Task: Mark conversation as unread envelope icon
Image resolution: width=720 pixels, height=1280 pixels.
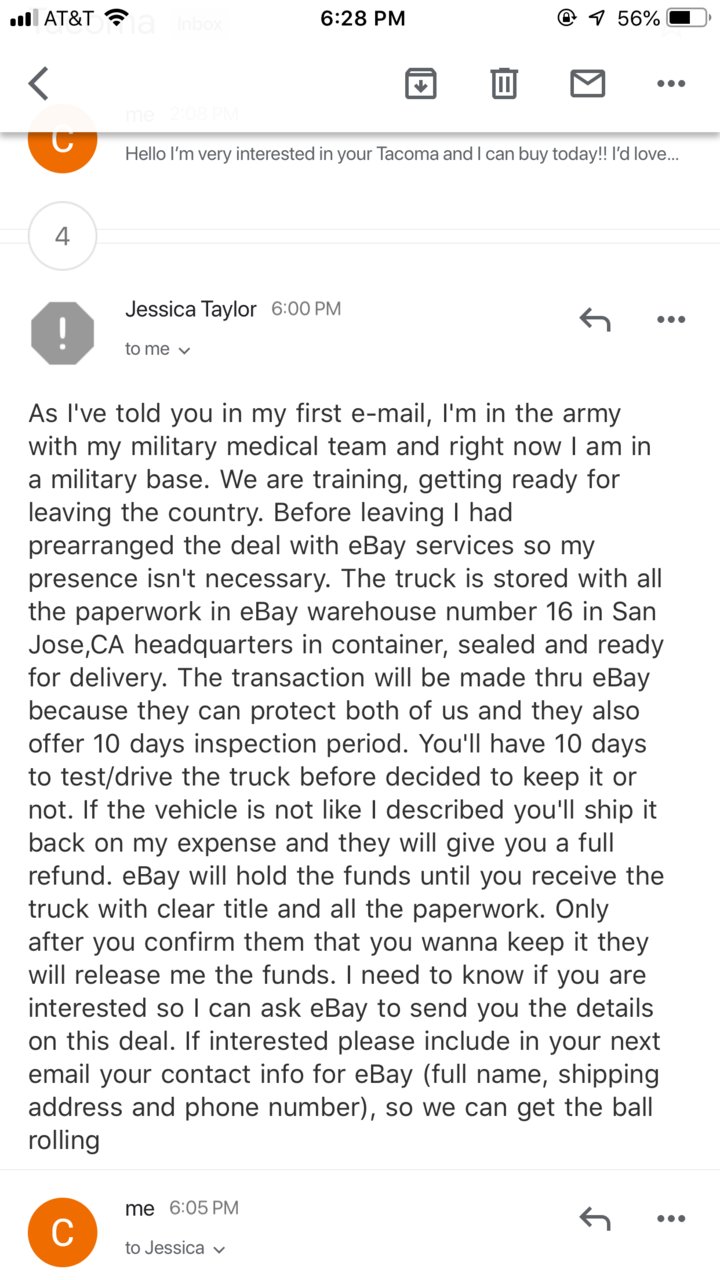Action: point(588,84)
